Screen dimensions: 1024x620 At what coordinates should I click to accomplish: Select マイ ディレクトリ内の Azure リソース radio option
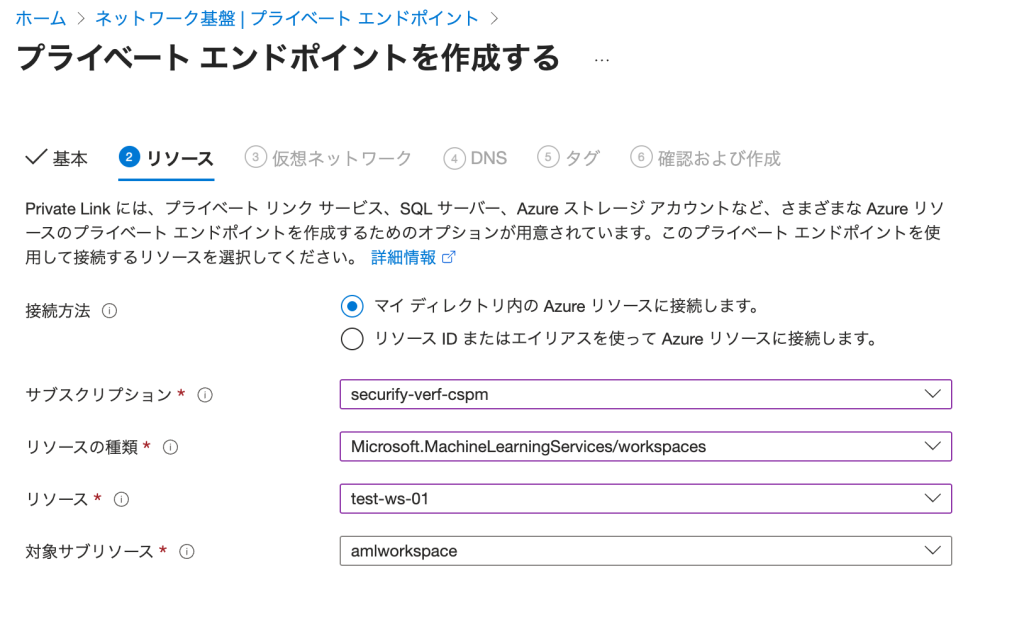click(351, 306)
